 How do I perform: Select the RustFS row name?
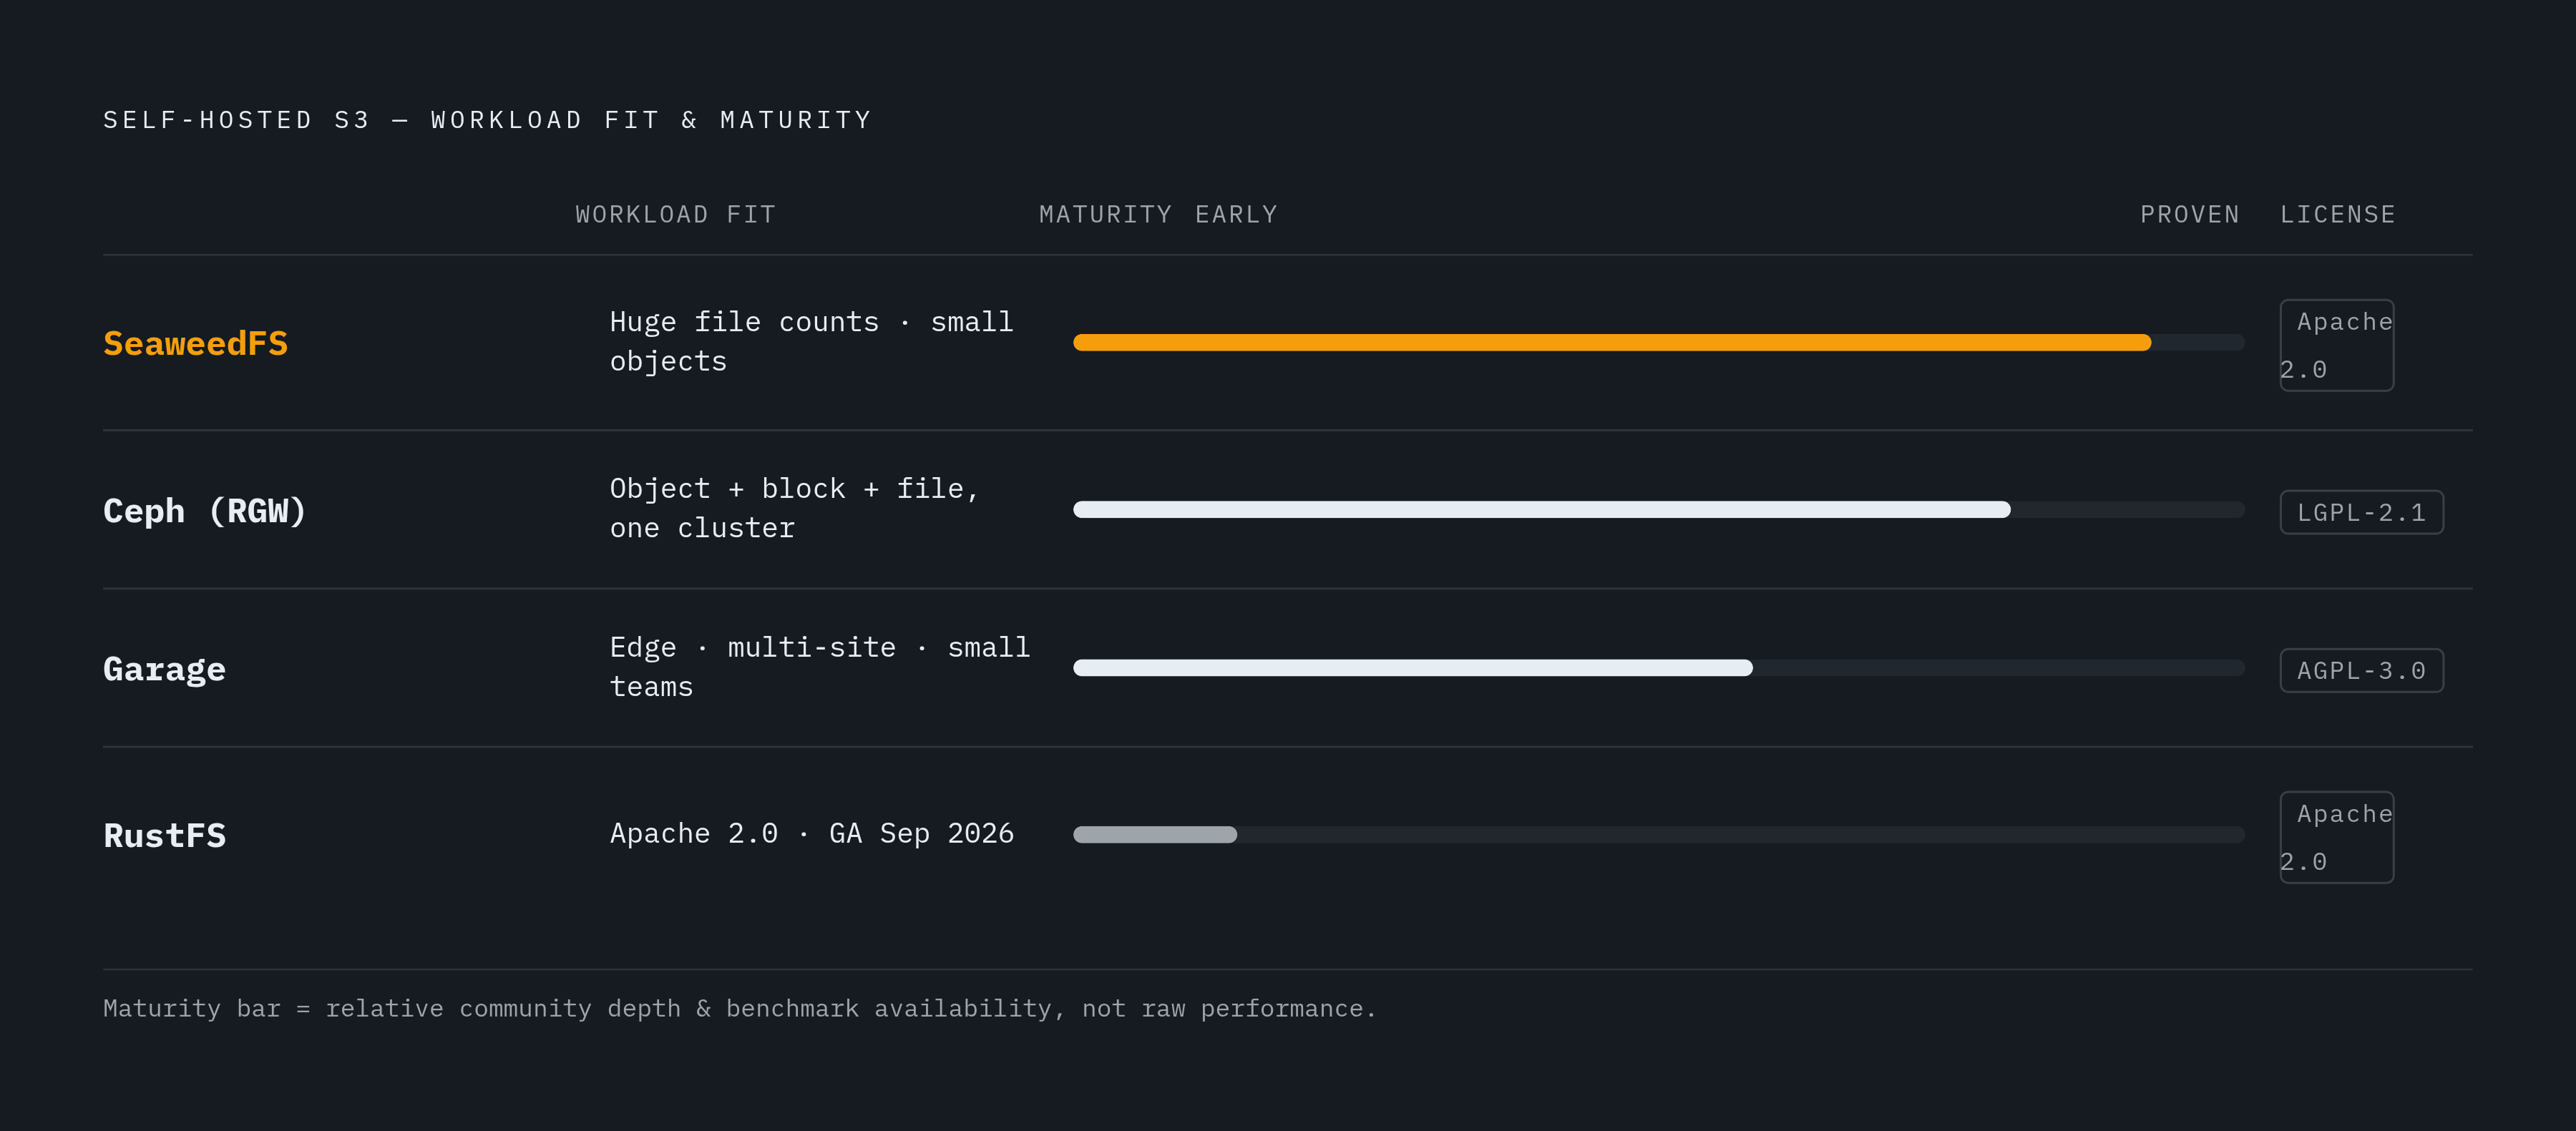tap(165, 835)
